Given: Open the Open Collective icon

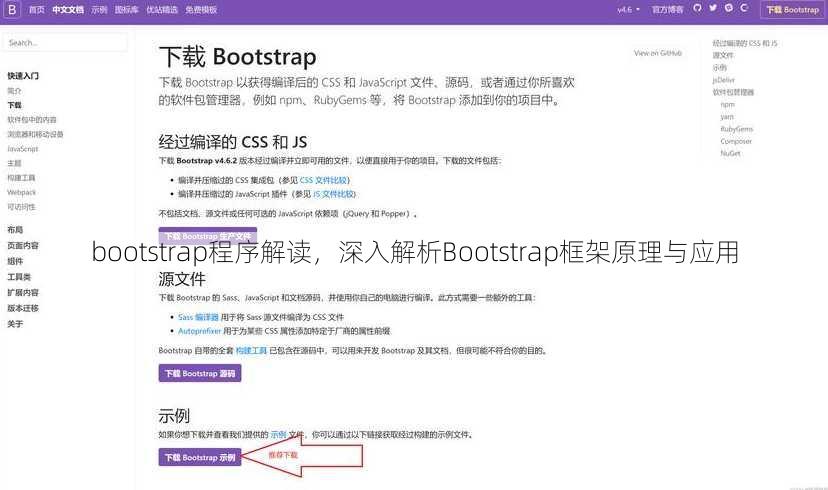Looking at the screenshot, I should pyautogui.click(x=744, y=8).
